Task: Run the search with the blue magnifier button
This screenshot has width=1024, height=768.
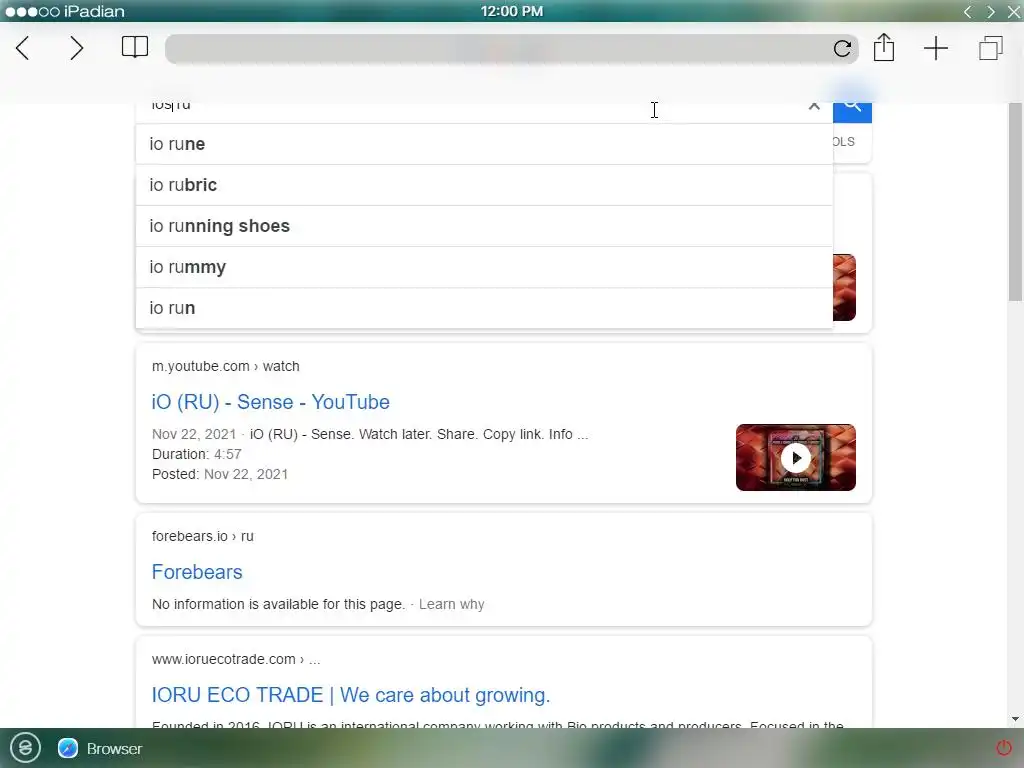Action: (852, 111)
